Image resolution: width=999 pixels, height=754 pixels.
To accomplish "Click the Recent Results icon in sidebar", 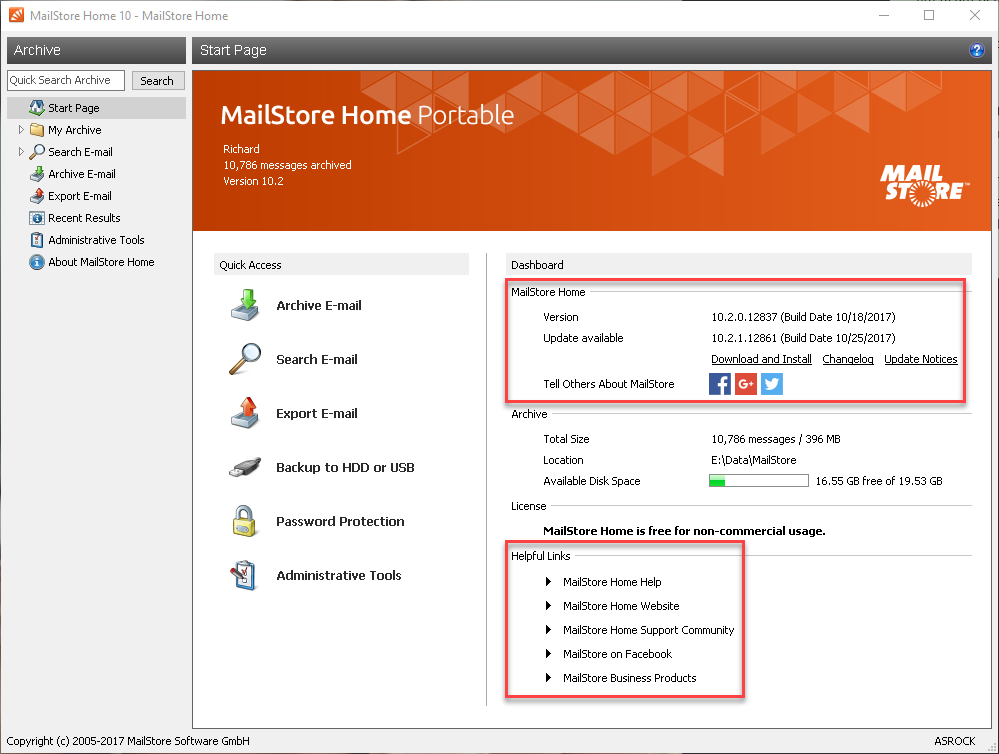I will [x=37, y=218].
